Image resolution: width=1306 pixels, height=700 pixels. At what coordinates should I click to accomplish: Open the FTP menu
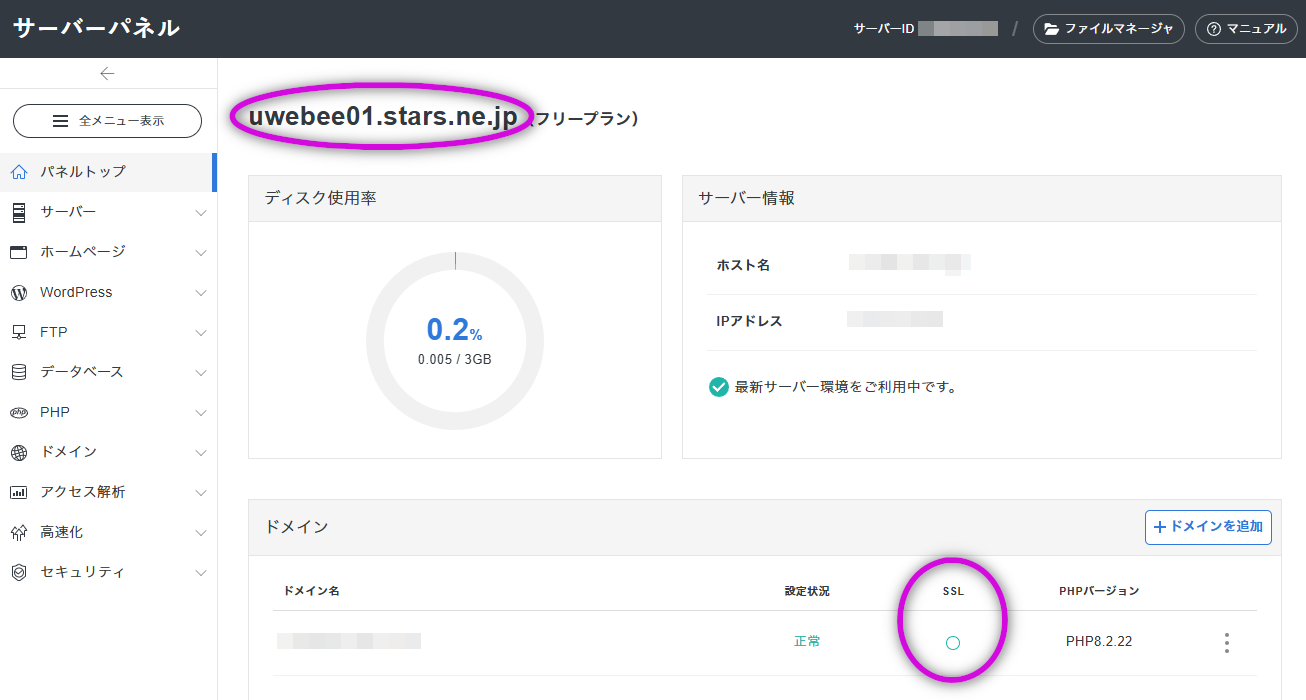coord(108,332)
